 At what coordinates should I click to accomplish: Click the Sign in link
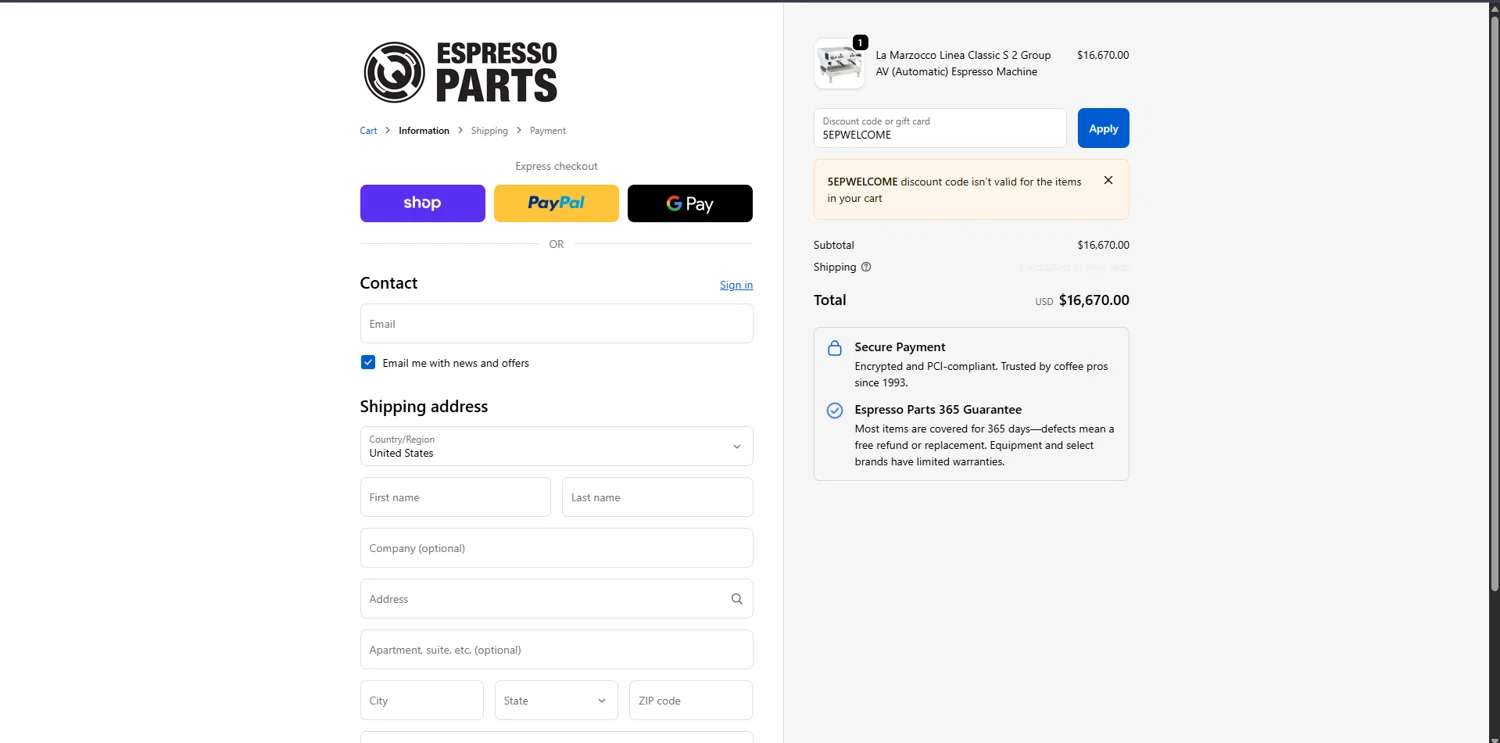[736, 285]
